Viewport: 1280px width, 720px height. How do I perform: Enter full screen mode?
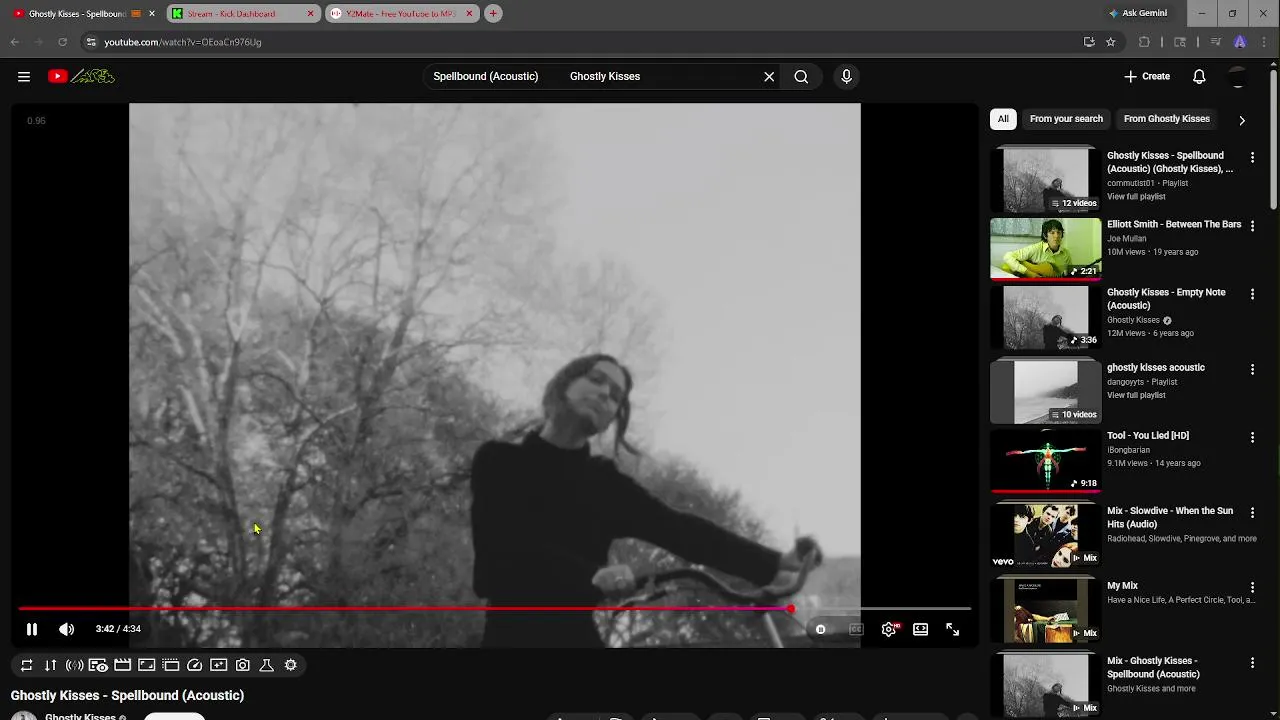tap(952, 629)
